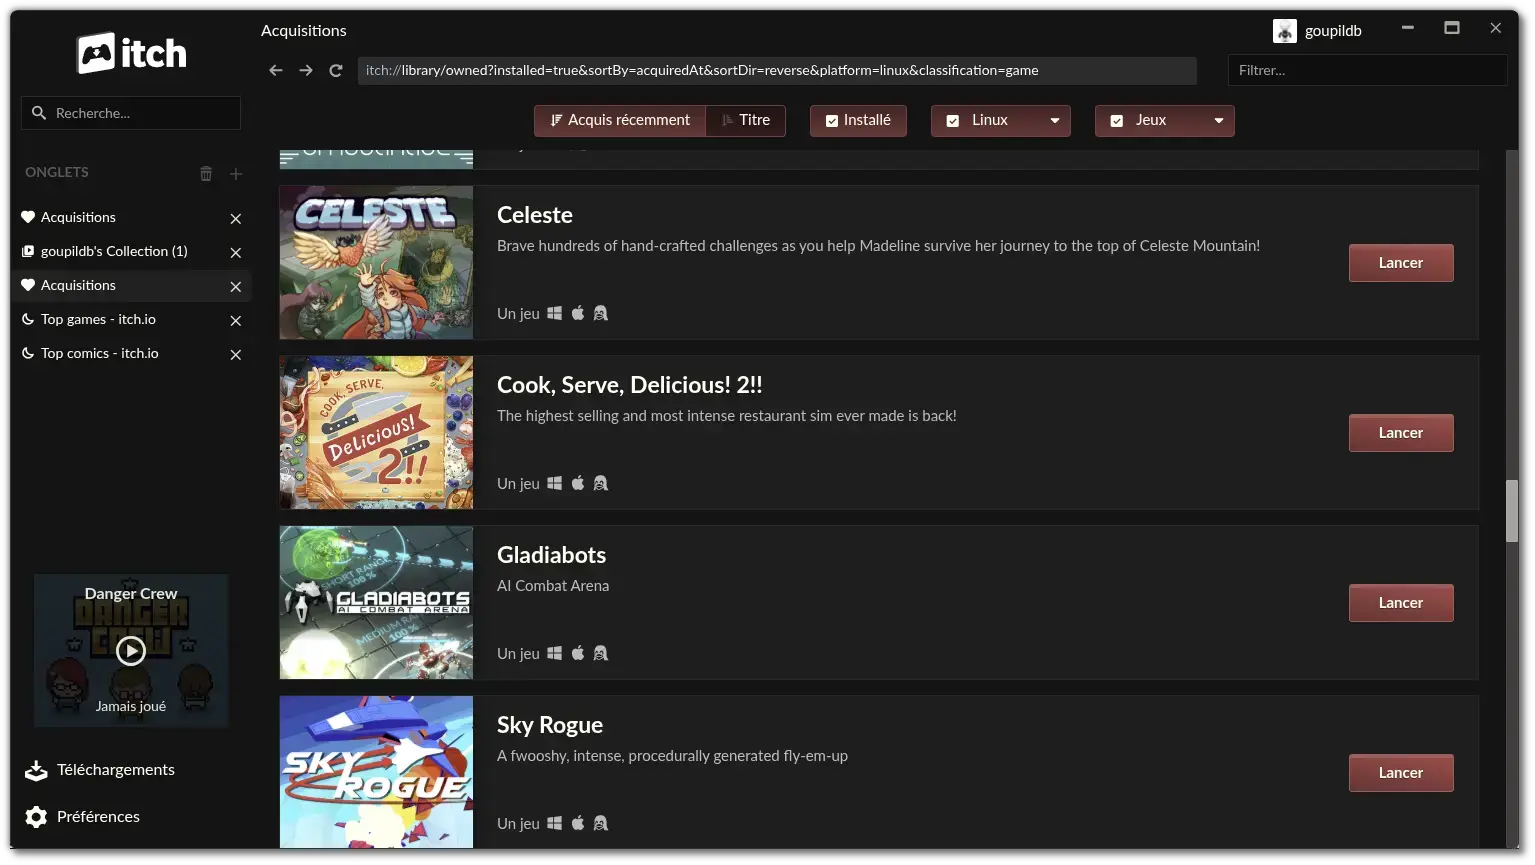Uncheck the Linux platform filter checkbox
The image size is (1535, 865).
pos(953,121)
